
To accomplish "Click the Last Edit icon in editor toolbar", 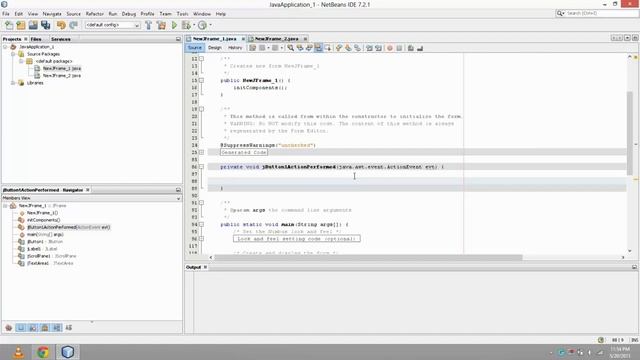I will tap(253, 48).
